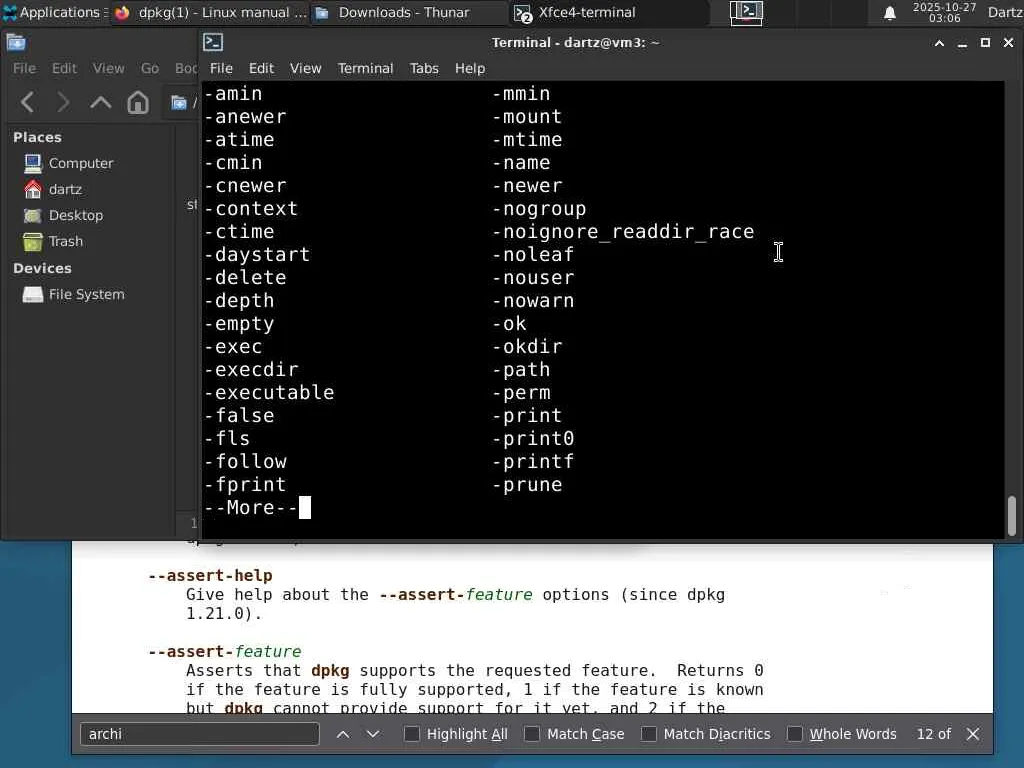Open the terminal View menu

306,68
